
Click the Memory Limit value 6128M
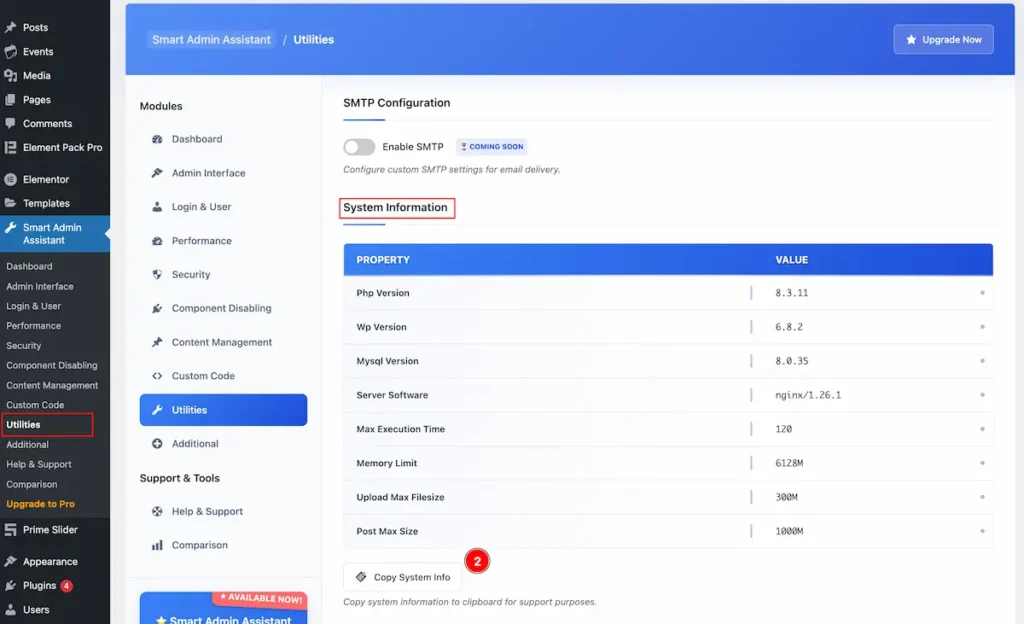click(x=789, y=463)
